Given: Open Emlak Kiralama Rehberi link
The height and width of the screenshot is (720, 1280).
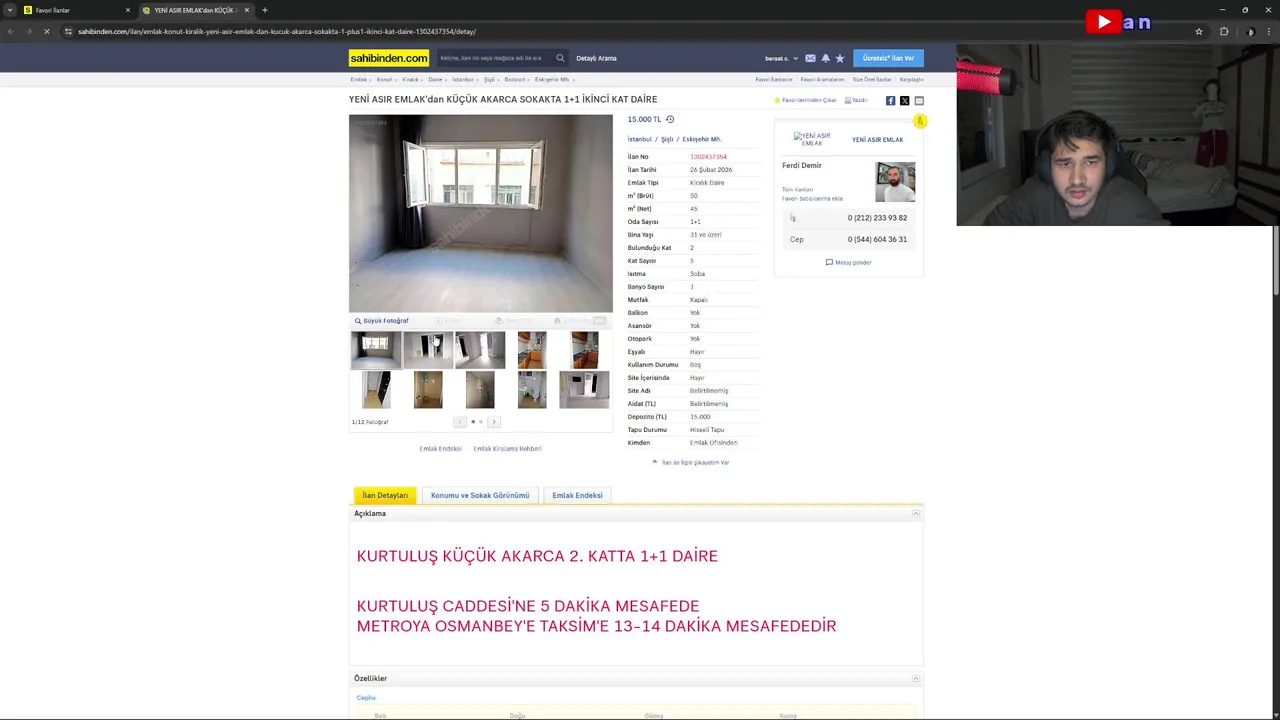Looking at the screenshot, I should (507, 448).
